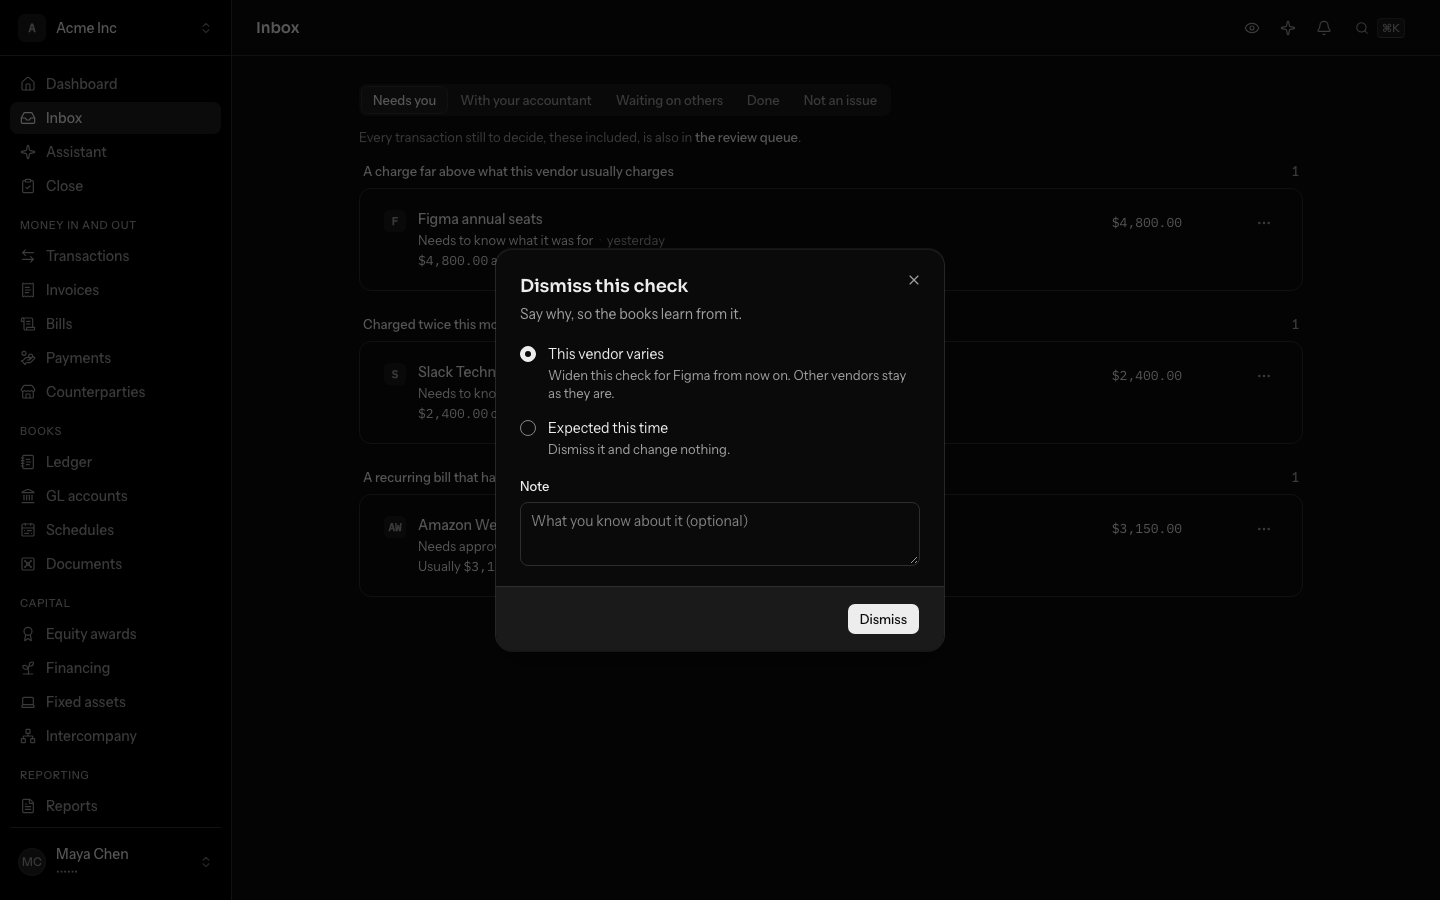Select the 'This vendor varies' radio option
1440x900 pixels.
coord(528,354)
